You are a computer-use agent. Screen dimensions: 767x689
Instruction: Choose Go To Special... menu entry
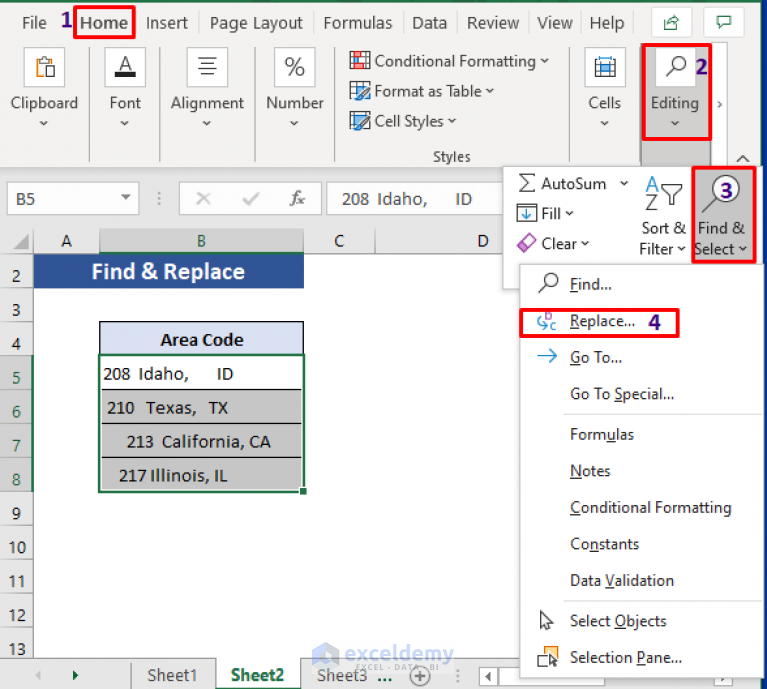641,394
